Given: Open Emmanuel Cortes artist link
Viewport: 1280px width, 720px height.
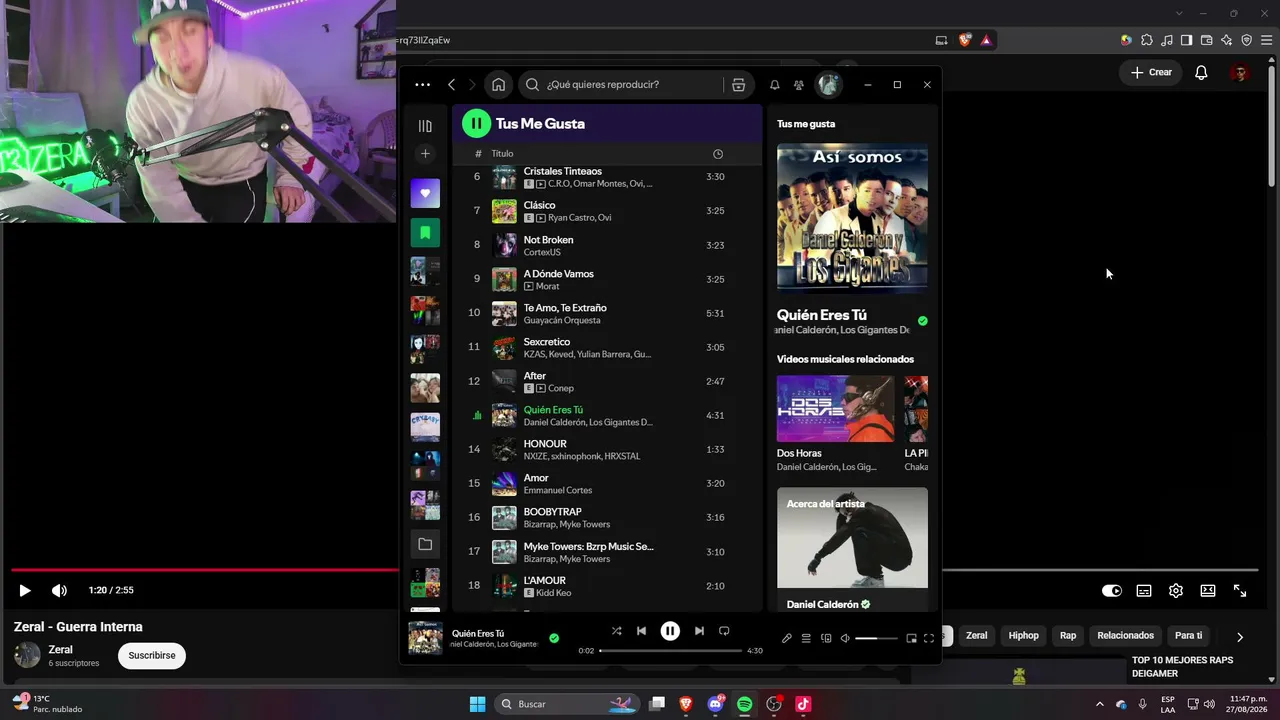Looking at the screenshot, I should pyautogui.click(x=558, y=490).
